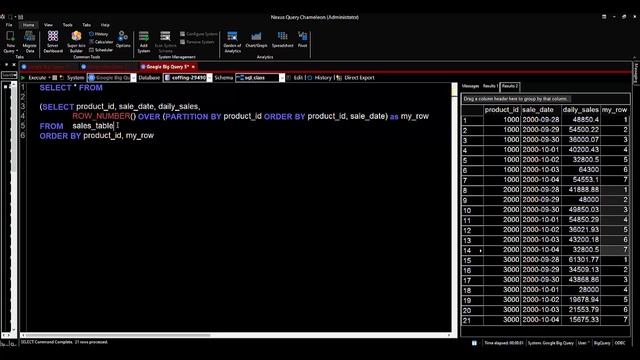Open the Scheduler tool

101,50
